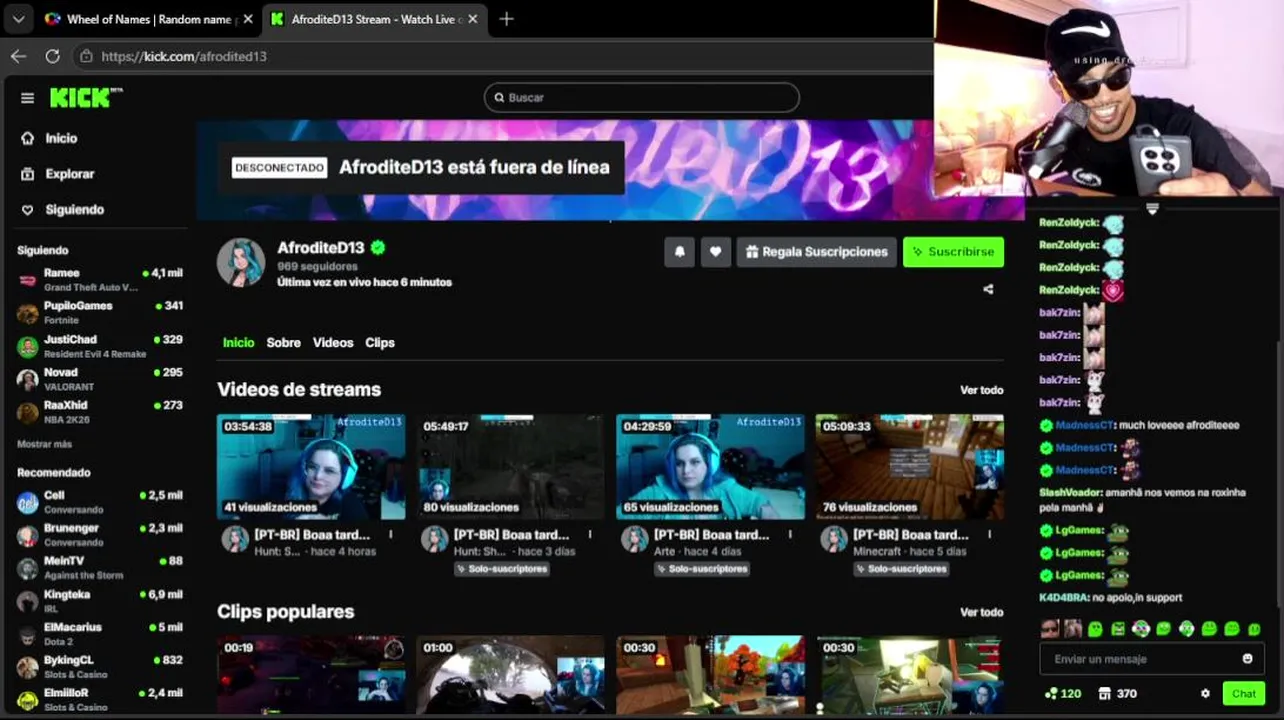This screenshot has width=1284, height=720.
Task: Open the first 00:30 popular clip
Action: 710,676
